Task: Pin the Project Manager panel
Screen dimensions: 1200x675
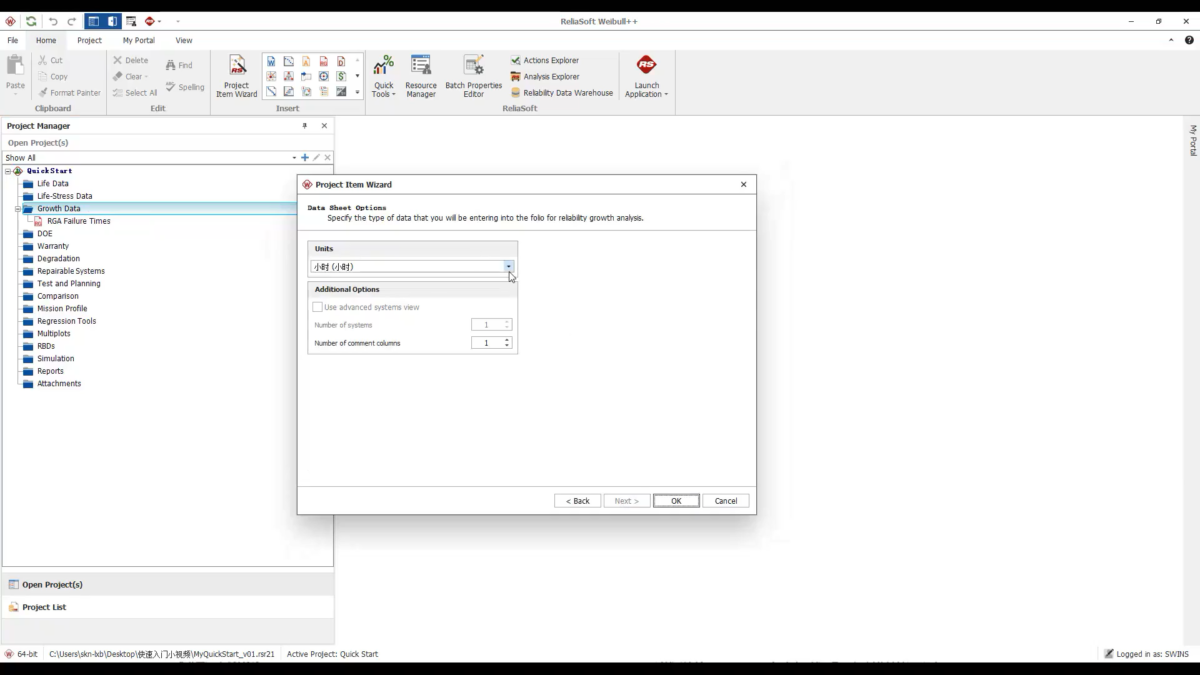Action: coord(305,126)
